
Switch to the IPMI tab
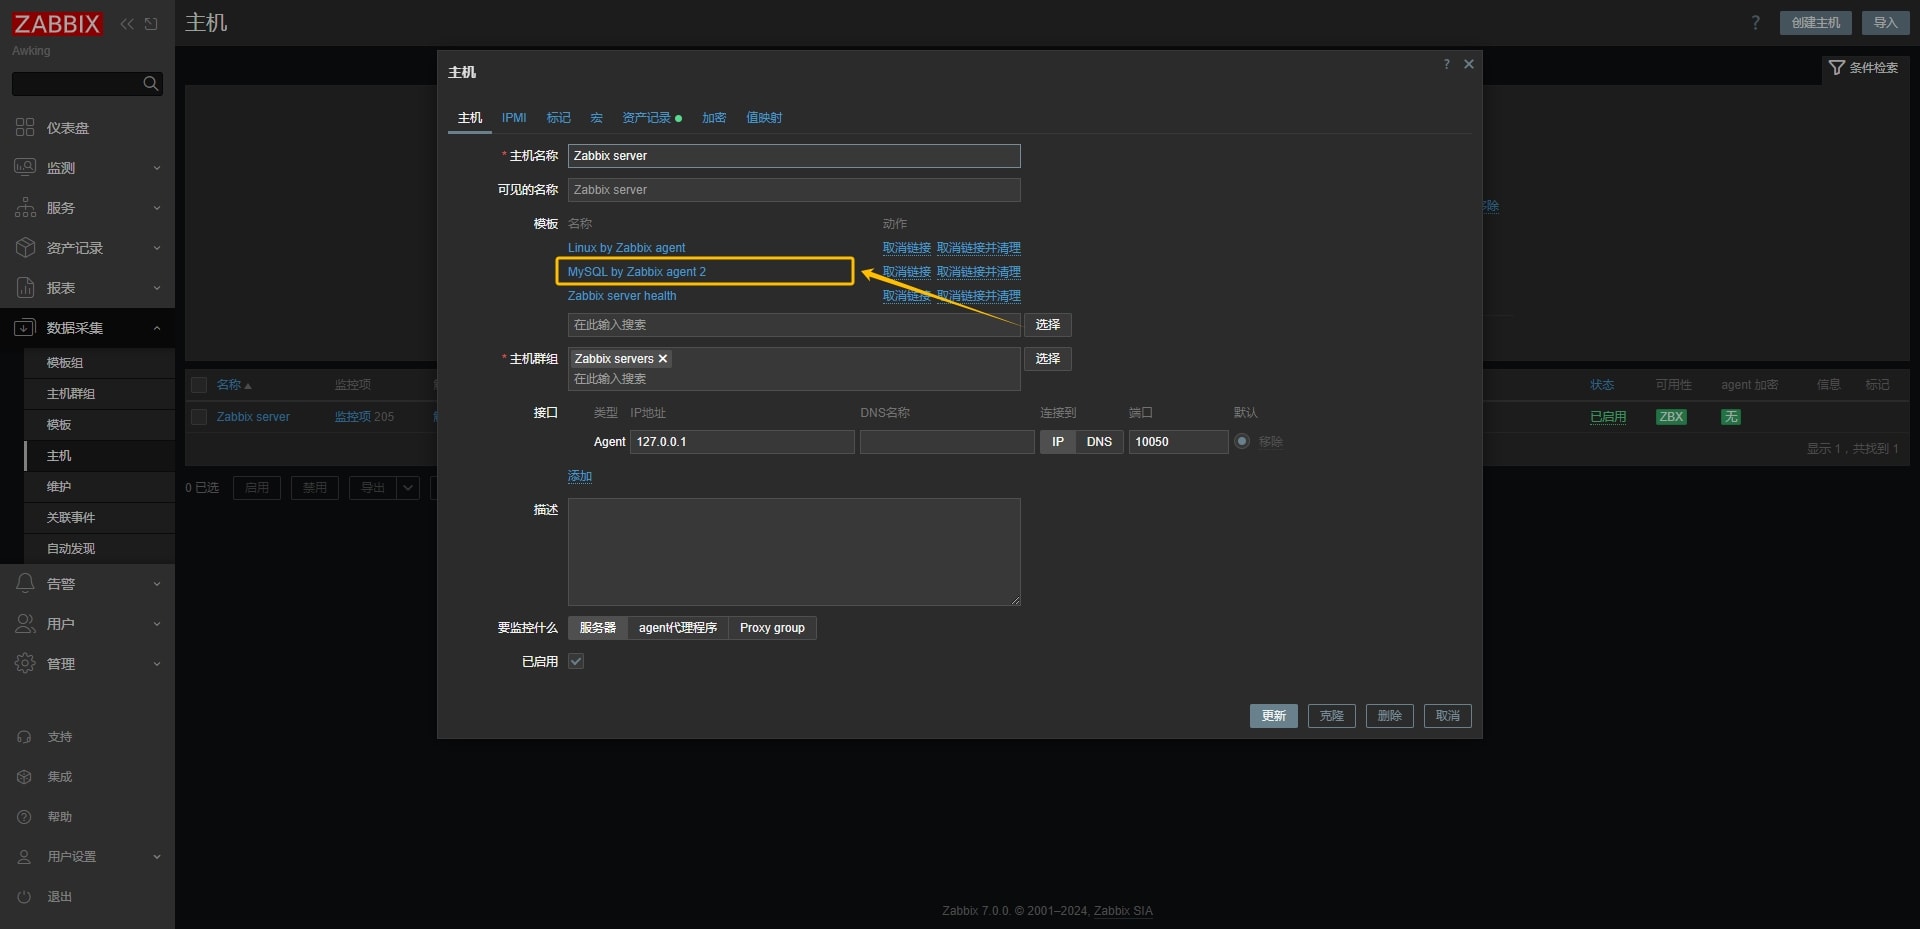(514, 118)
